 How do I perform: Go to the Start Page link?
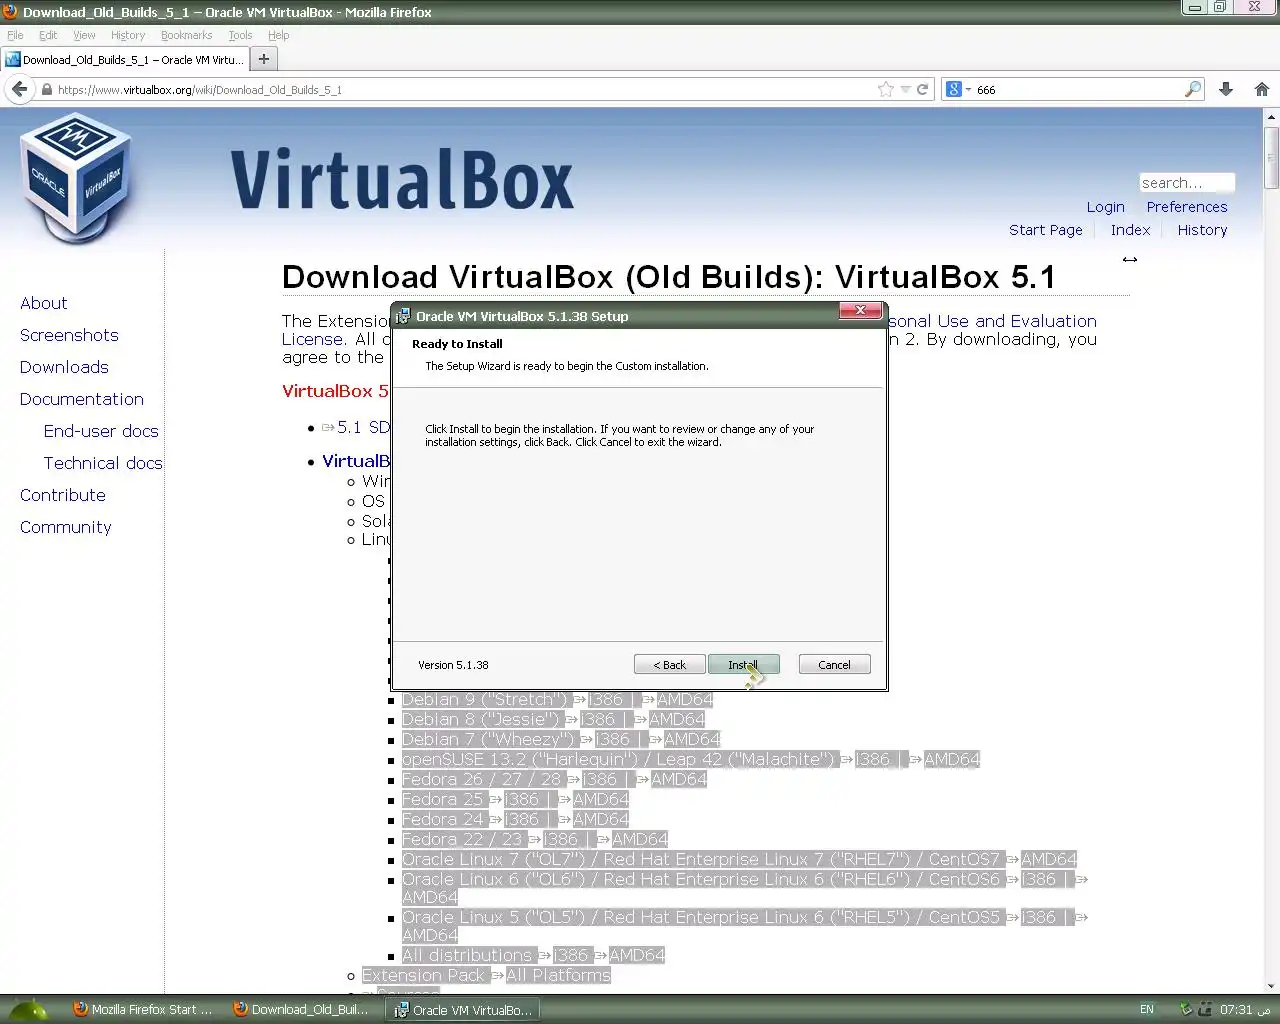1046,230
